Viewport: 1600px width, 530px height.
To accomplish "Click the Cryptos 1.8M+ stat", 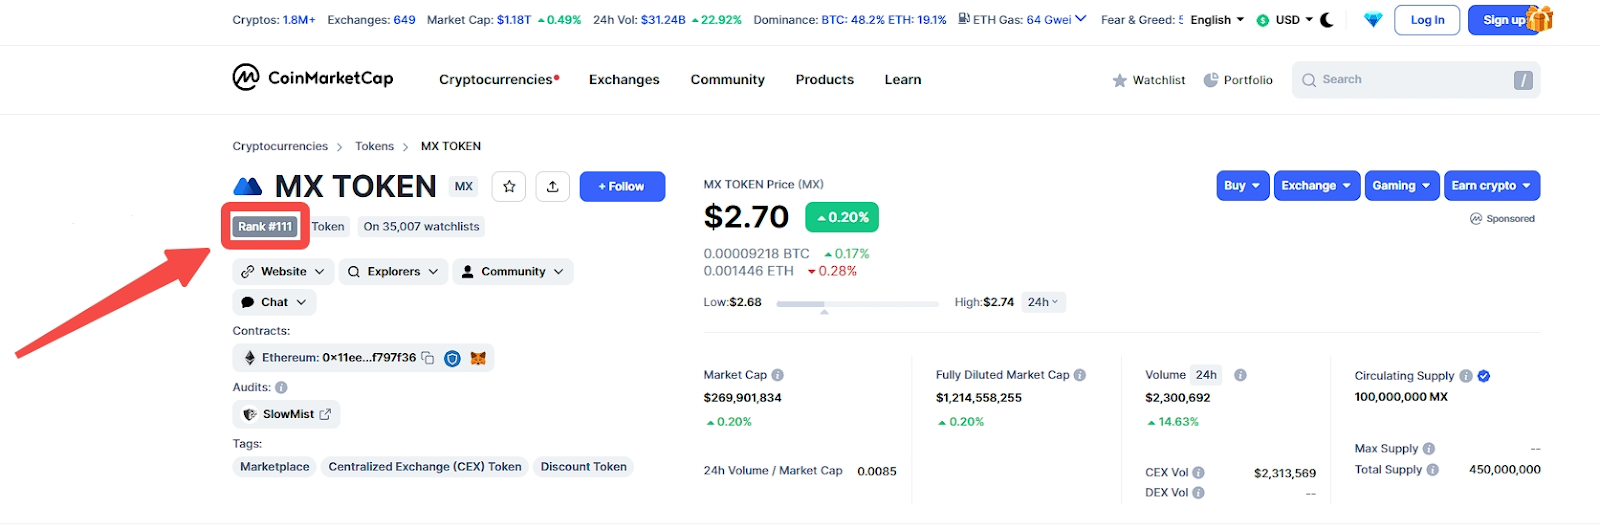I will click(273, 20).
